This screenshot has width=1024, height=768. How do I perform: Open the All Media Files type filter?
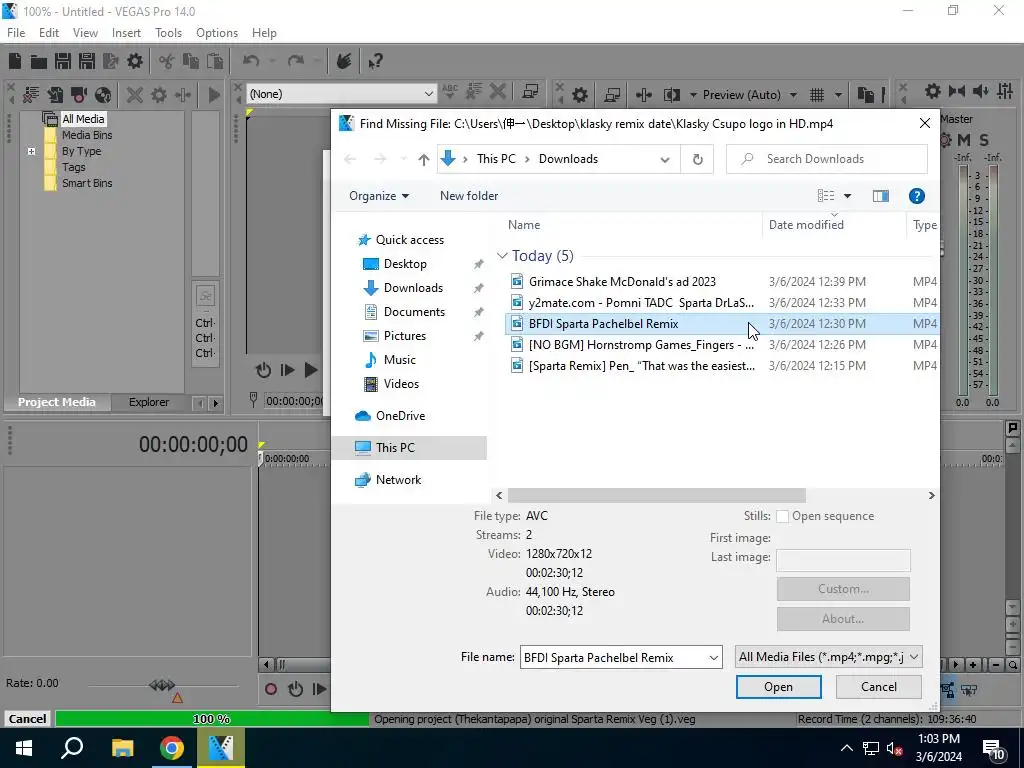click(829, 657)
